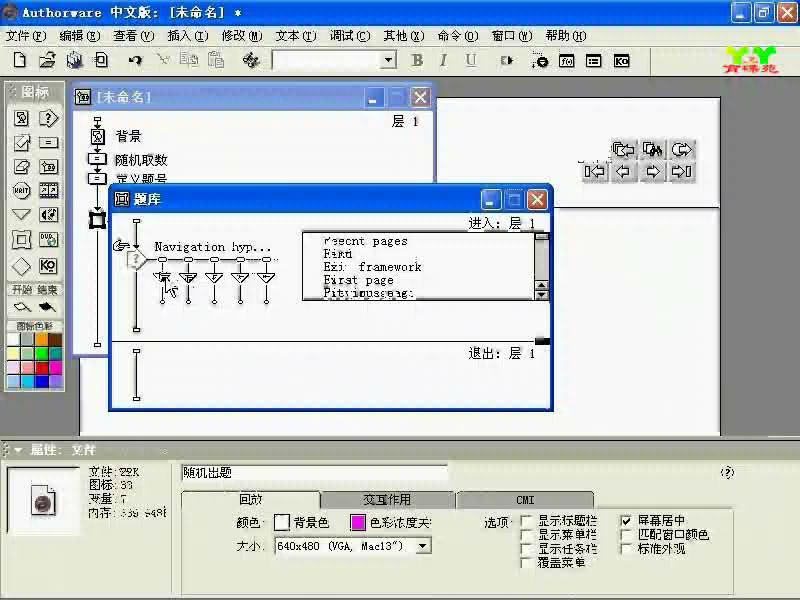Switch to the CMI tab

pos(524,499)
